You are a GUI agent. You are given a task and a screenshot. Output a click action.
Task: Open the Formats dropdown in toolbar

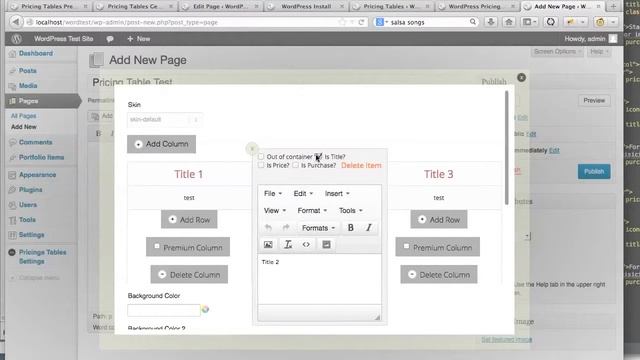coord(318,228)
